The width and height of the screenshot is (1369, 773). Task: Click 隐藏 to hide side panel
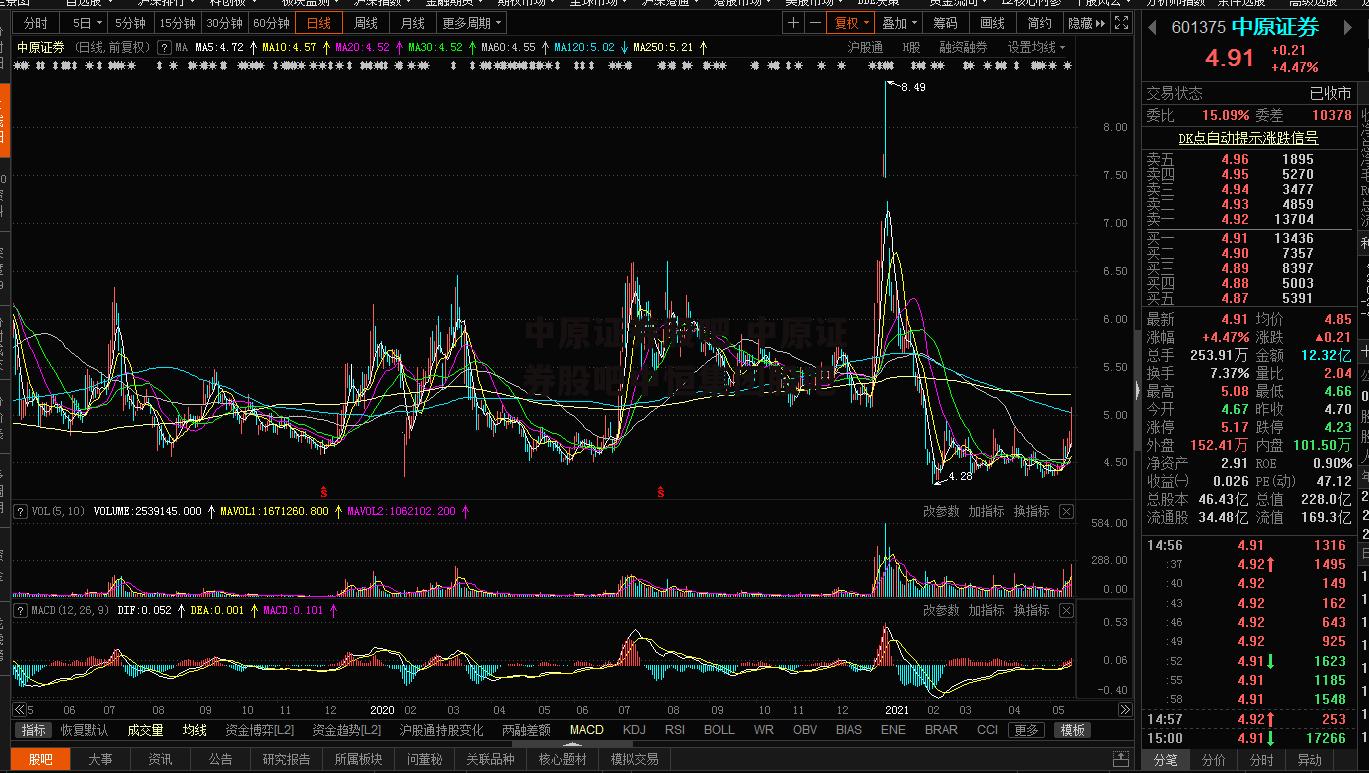coord(1086,23)
